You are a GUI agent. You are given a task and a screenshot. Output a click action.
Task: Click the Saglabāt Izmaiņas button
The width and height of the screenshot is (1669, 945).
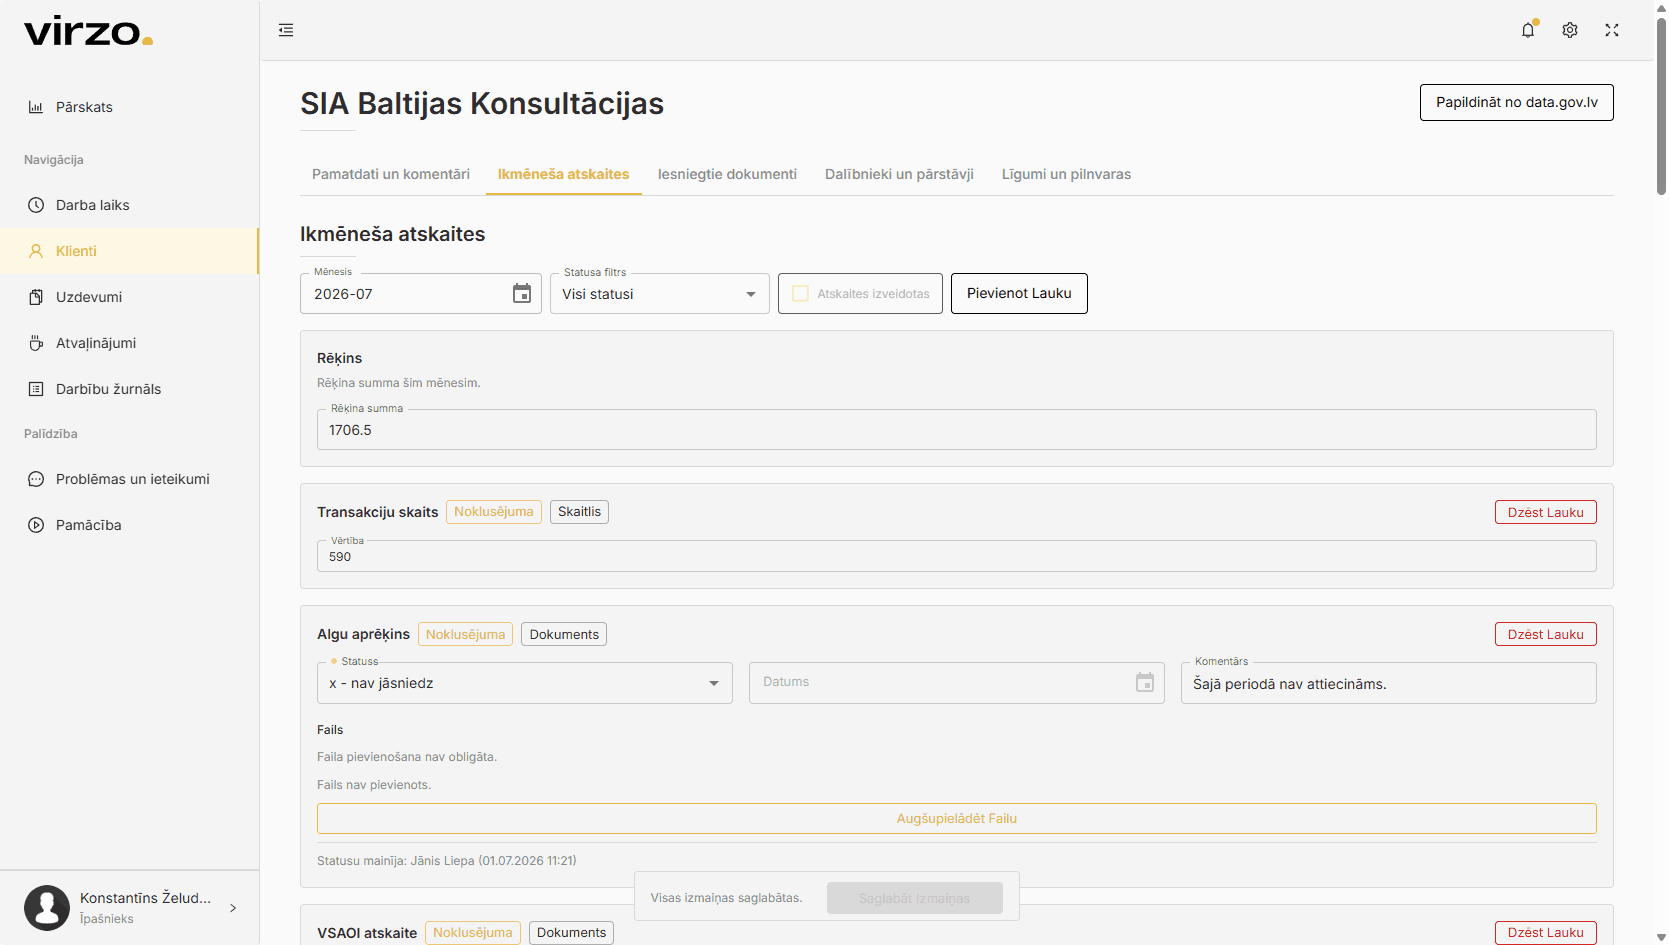914,898
